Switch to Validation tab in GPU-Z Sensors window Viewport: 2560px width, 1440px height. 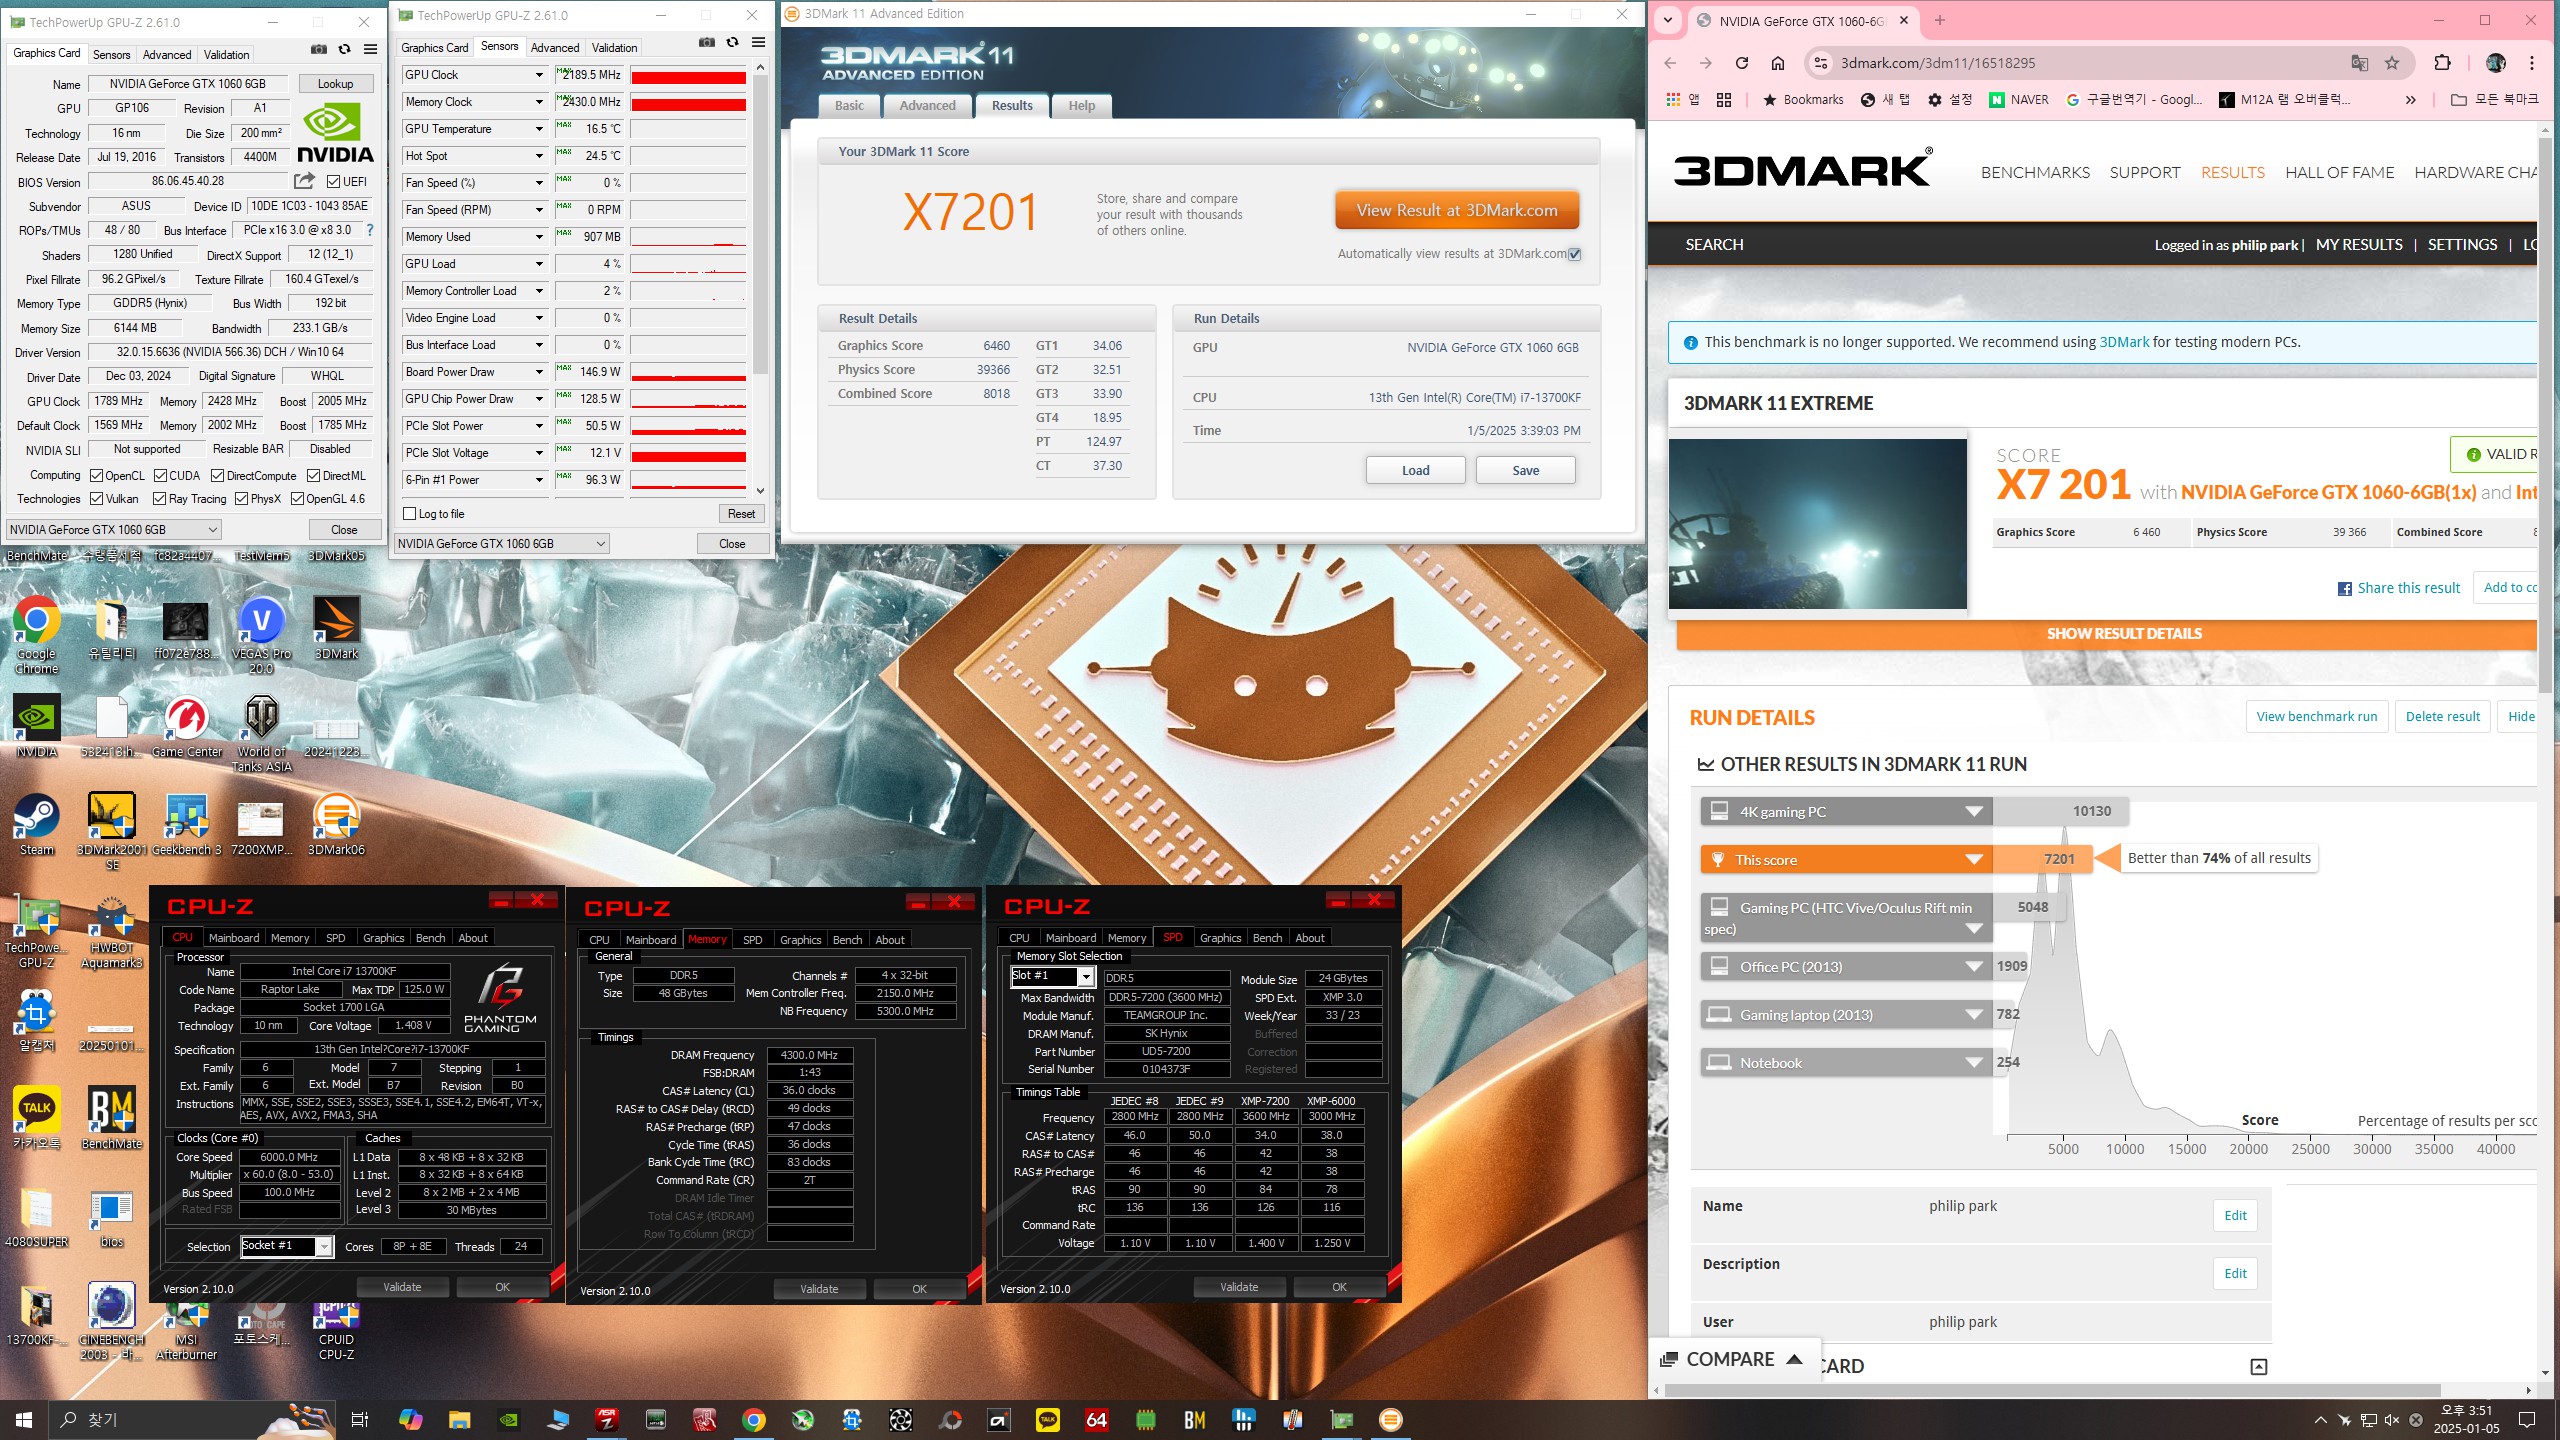(614, 48)
